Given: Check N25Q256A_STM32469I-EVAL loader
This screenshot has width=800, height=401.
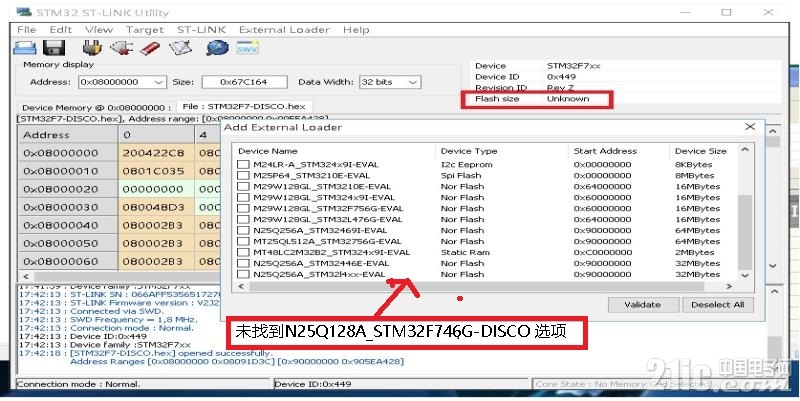Looking at the screenshot, I should pos(243,231).
